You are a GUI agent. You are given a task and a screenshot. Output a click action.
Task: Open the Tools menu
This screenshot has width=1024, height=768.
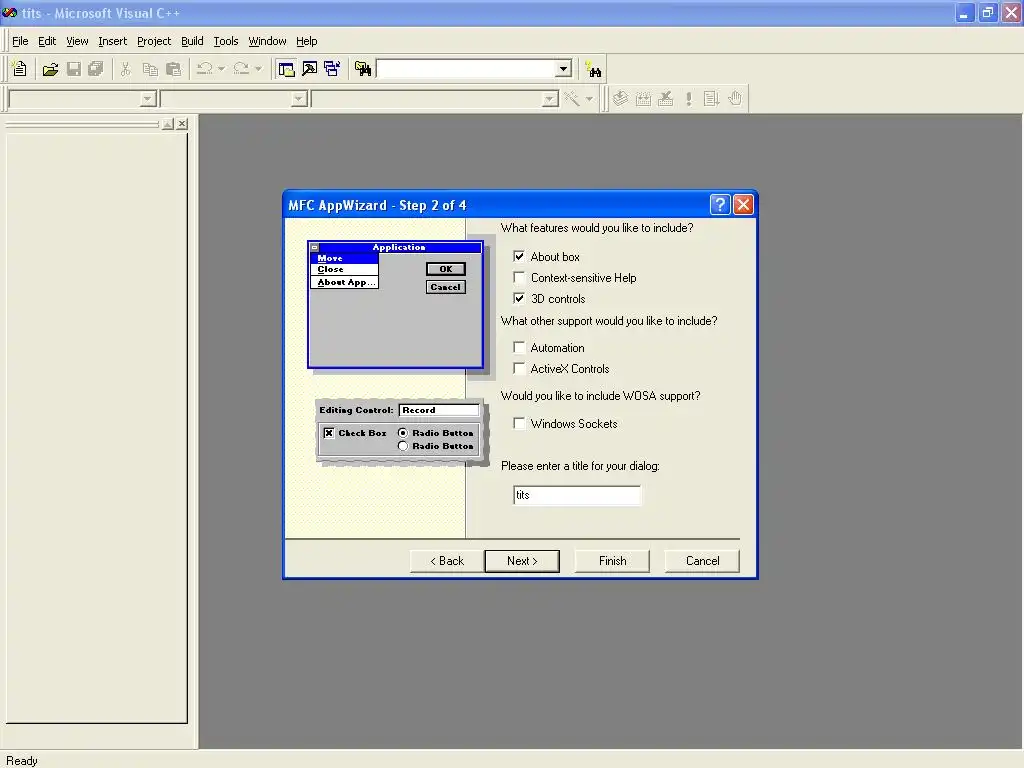(226, 41)
